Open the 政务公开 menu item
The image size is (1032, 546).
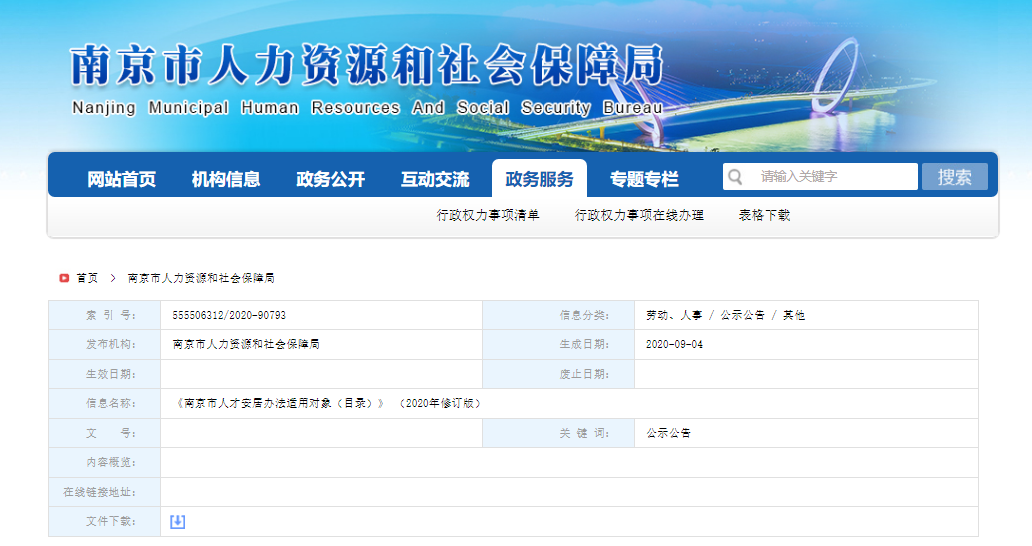point(330,179)
